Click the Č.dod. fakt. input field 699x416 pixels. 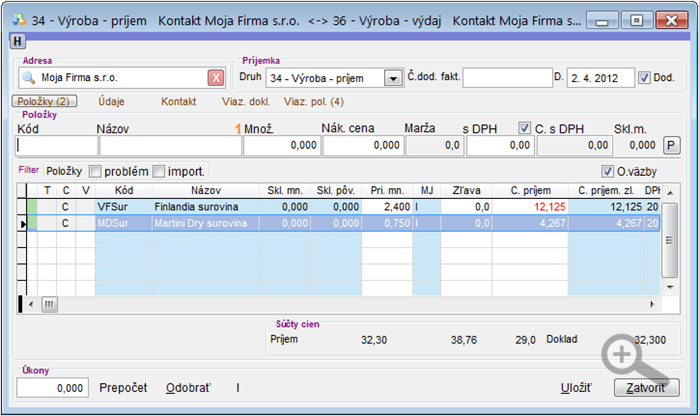(507, 78)
